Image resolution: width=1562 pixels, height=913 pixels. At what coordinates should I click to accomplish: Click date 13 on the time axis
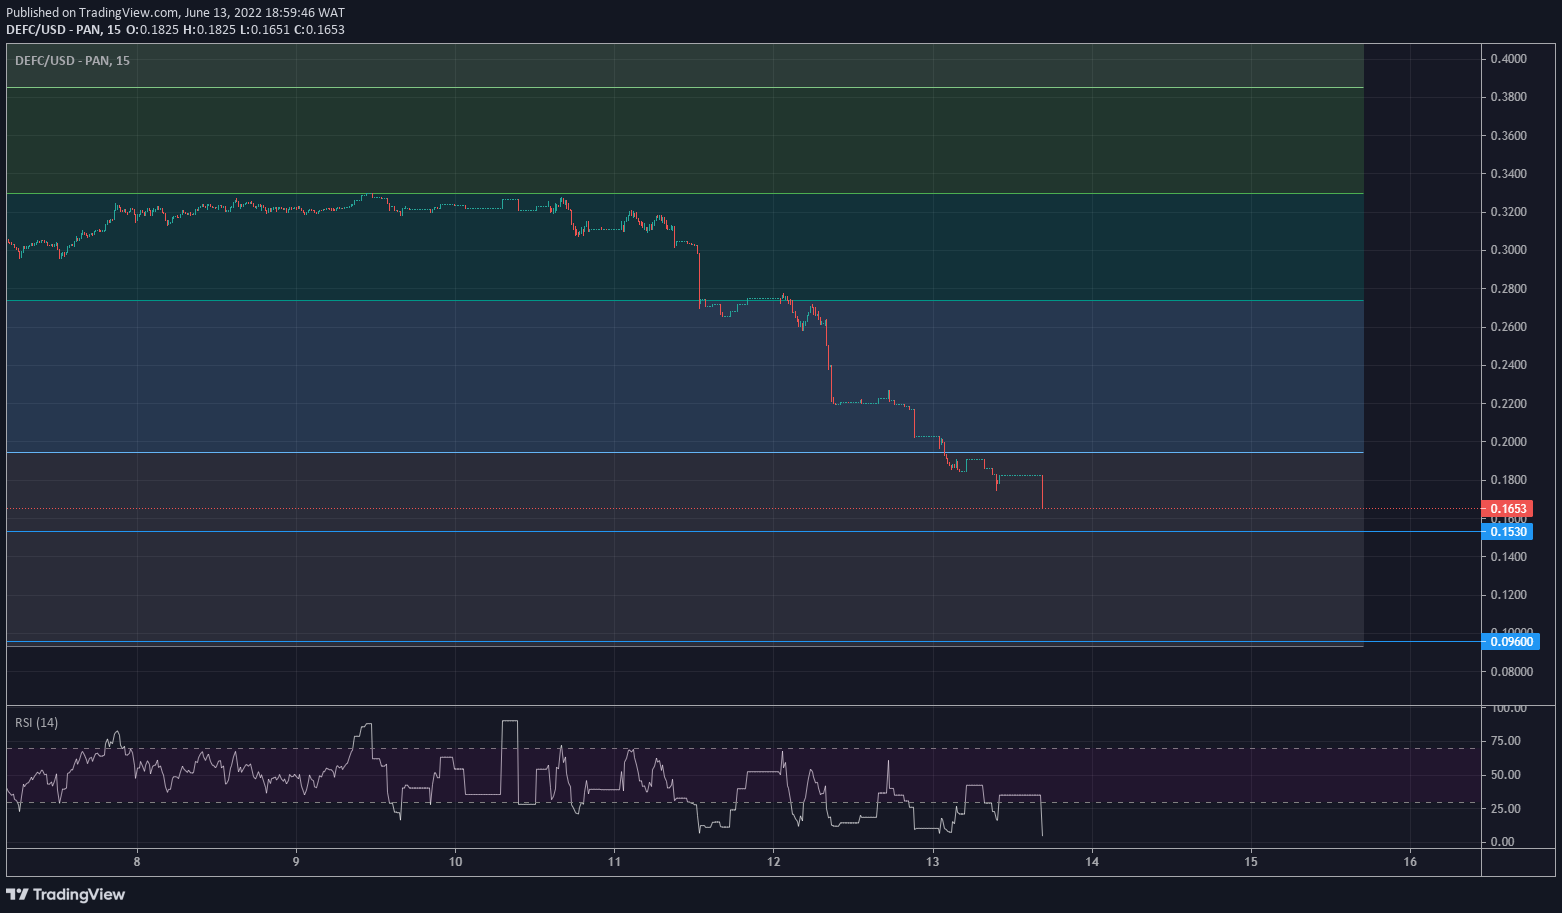[933, 862]
